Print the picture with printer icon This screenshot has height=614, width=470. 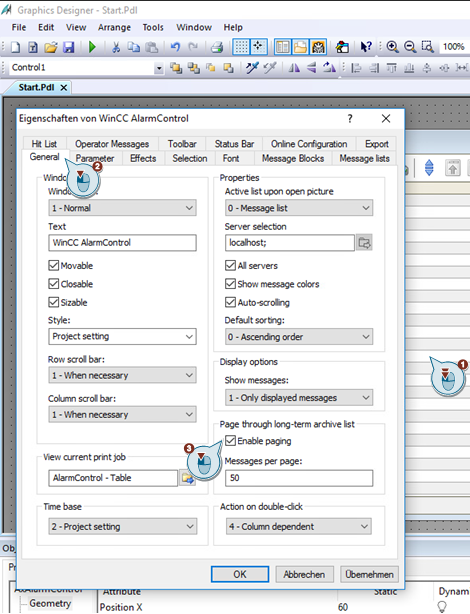[217, 47]
